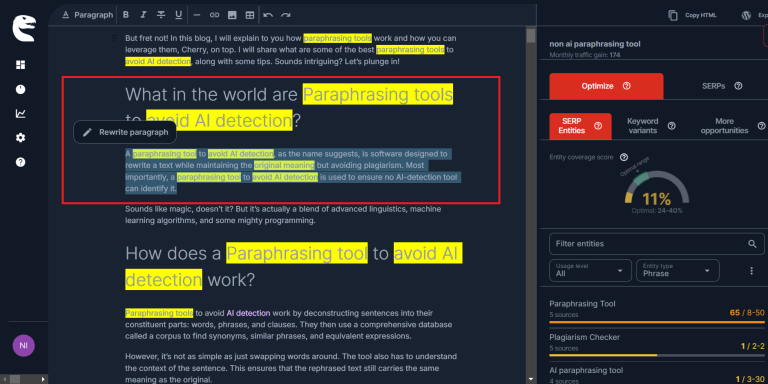This screenshot has height=384, width=768.
Task: Open the Usage level dropdown
Action: (591, 270)
